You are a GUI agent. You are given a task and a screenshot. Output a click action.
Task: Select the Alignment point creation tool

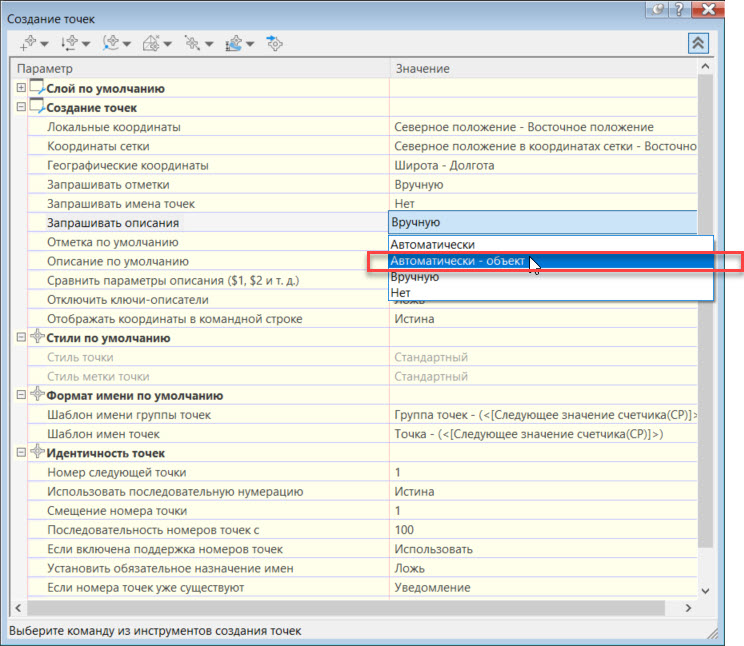(x=111, y=44)
